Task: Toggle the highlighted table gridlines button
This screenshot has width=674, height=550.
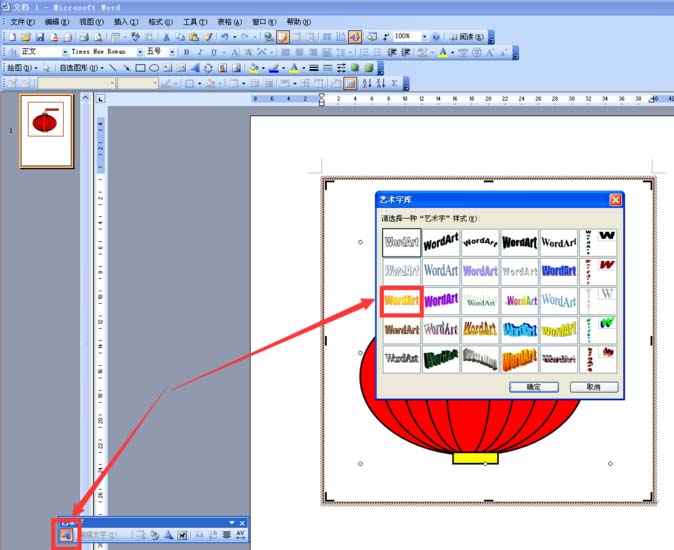Action: [x=350, y=83]
